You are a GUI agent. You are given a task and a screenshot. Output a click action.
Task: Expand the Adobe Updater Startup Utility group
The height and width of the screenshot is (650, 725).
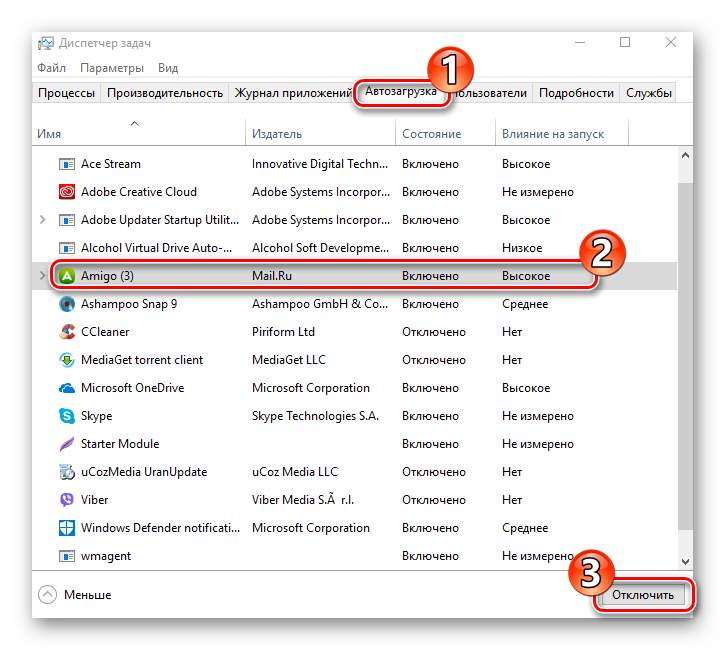(x=43, y=220)
